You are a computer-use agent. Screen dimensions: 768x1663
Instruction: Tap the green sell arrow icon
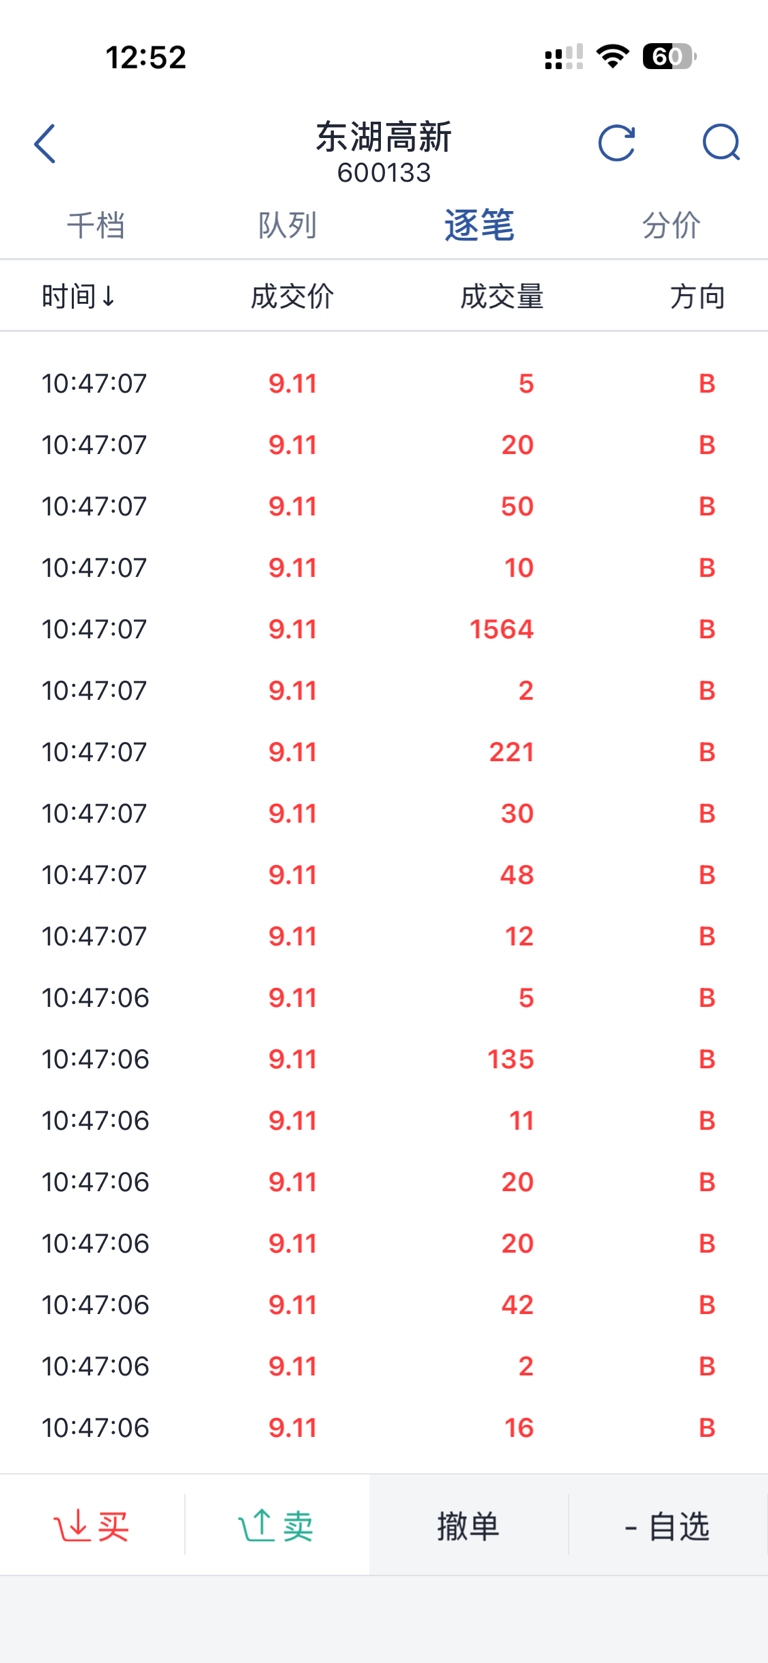point(256,1526)
